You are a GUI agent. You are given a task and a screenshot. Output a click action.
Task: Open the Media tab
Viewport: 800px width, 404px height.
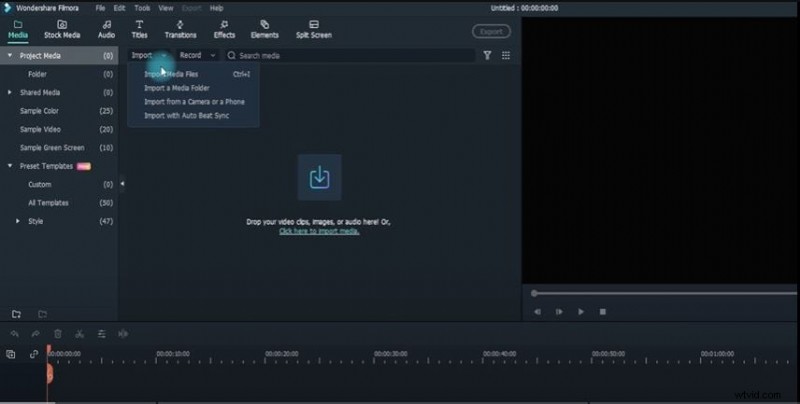click(x=18, y=30)
